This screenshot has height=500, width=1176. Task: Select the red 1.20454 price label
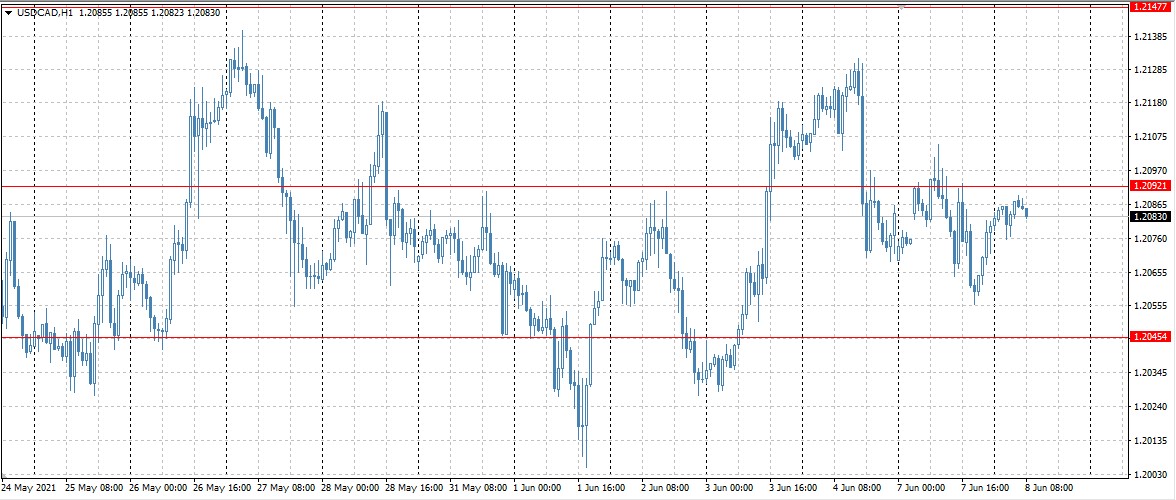pyautogui.click(x=1149, y=337)
